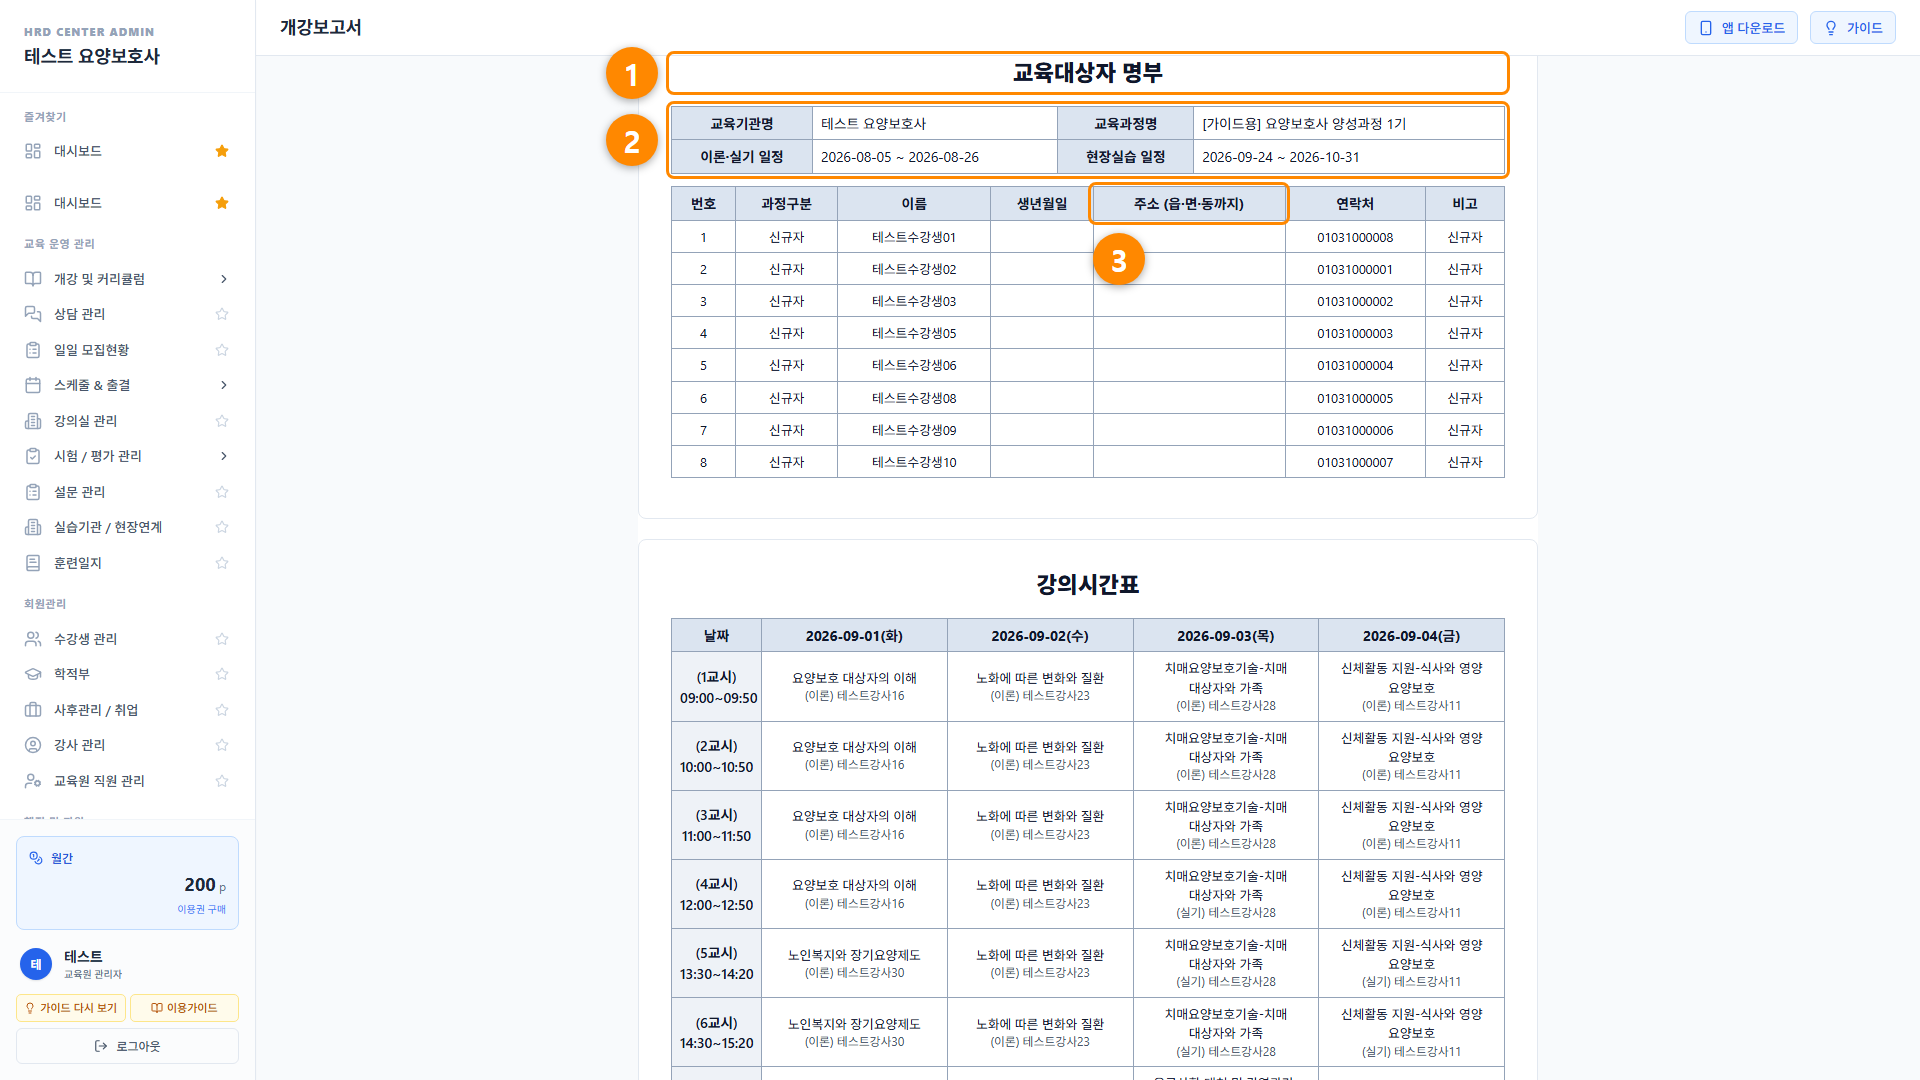
Task: Click the 강의실 관리 building icon
Action: [x=33, y=421]
